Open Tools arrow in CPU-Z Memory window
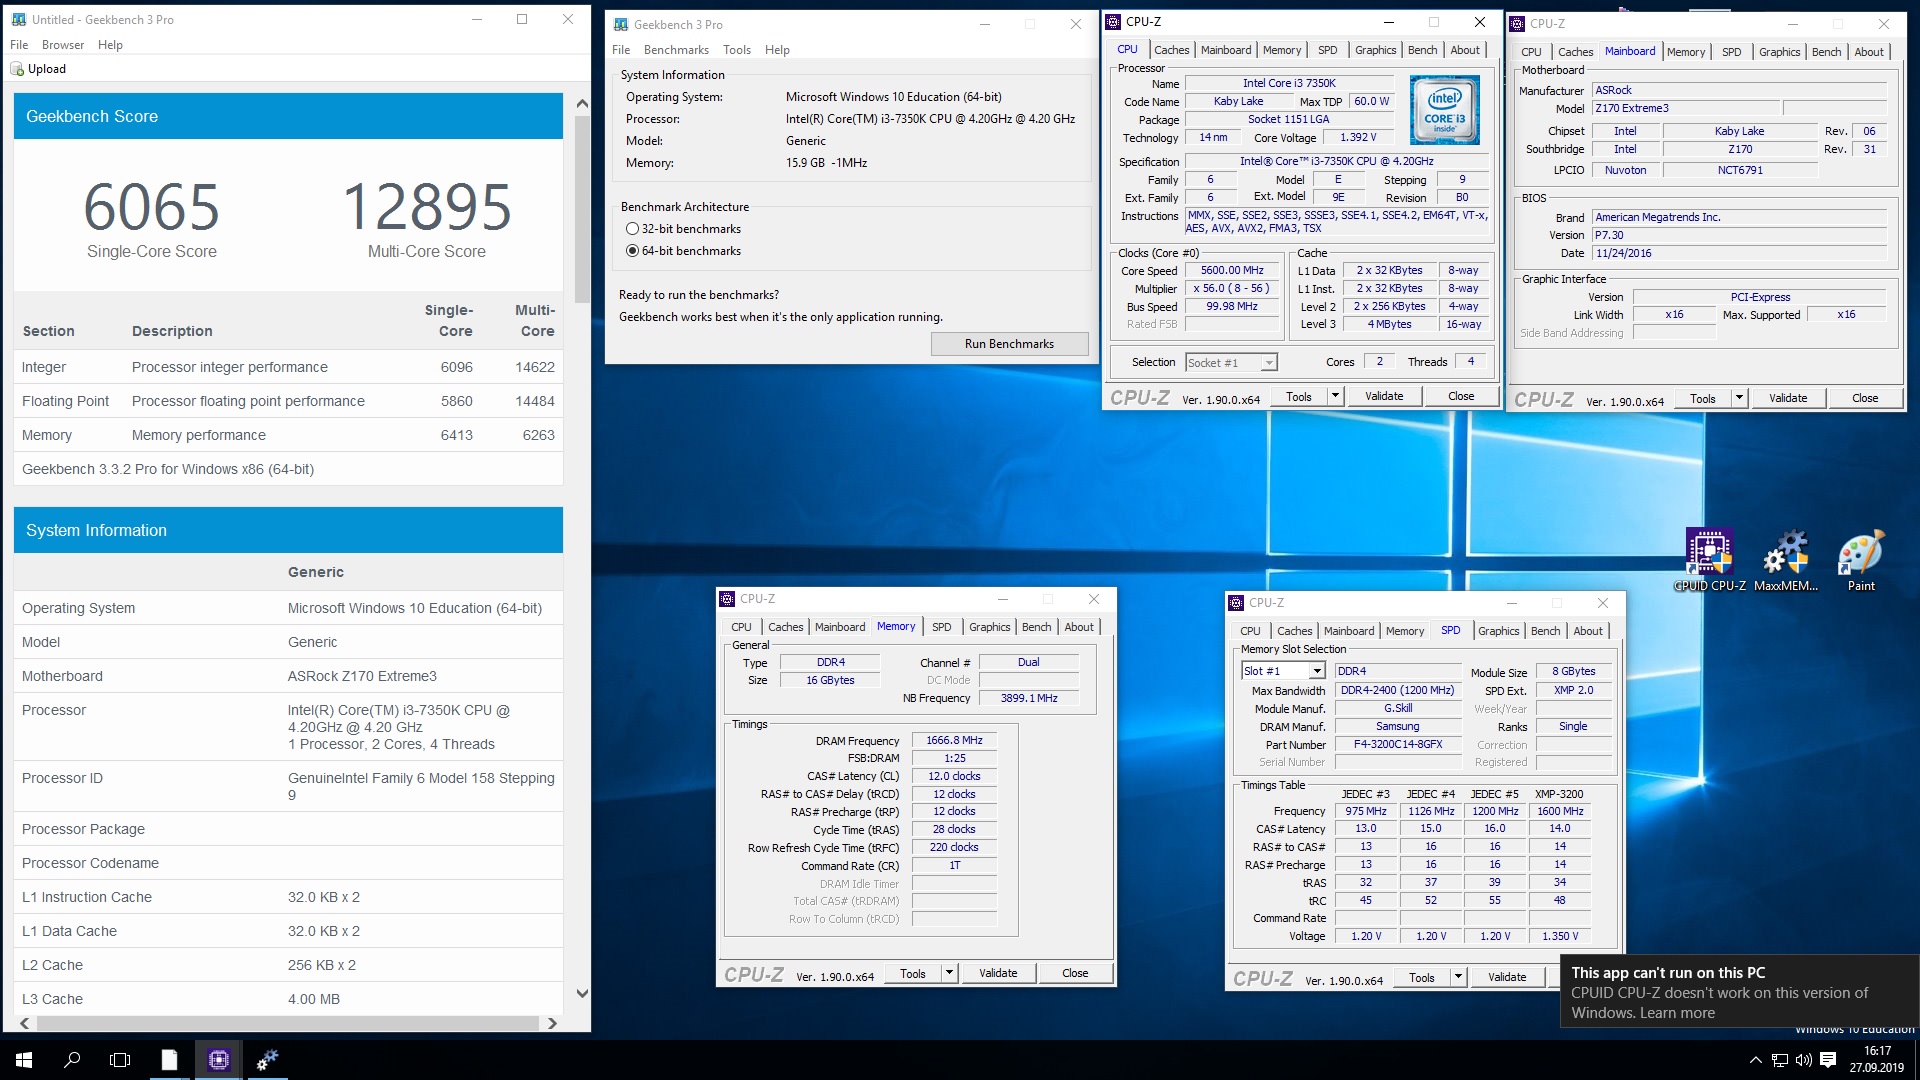This screenshot has height=1080, width=1920. pyautogui.click(x=948, y=973)
